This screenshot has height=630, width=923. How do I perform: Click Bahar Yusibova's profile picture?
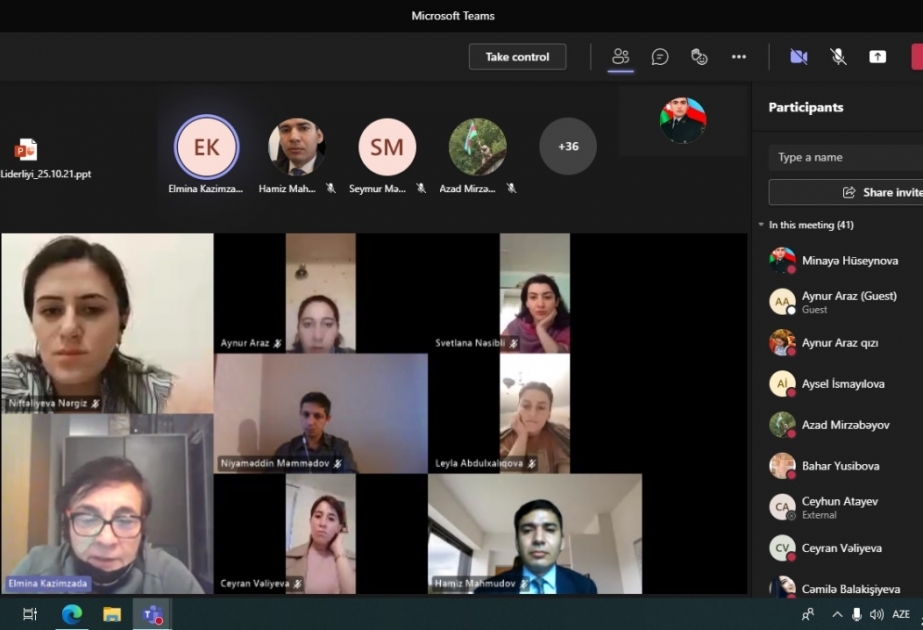[782, 466]
